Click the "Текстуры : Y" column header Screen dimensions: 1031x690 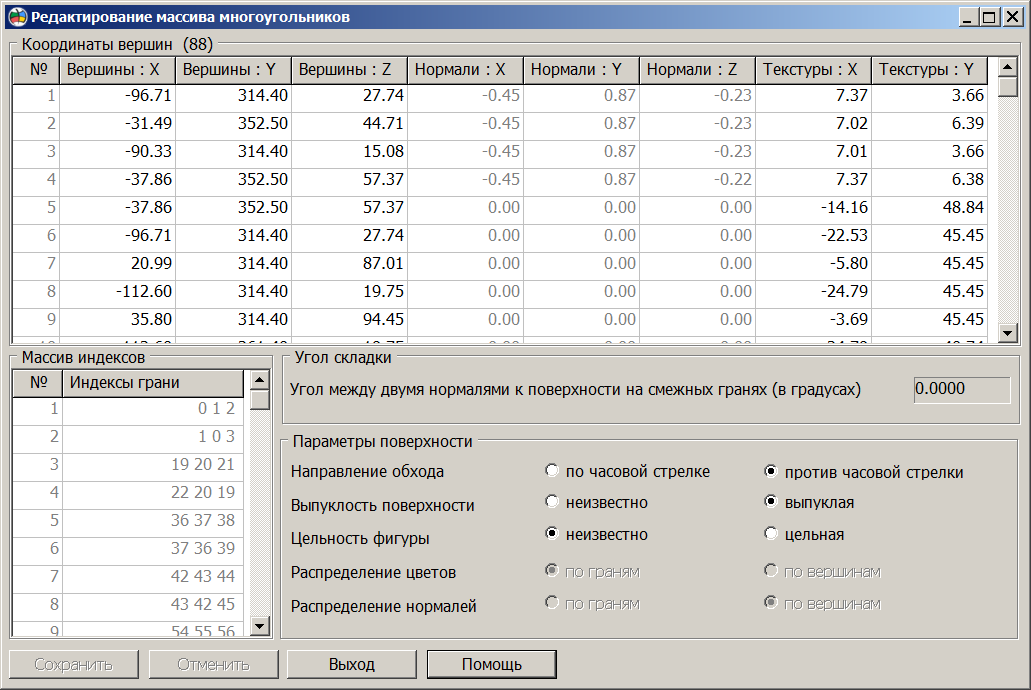coord(929,70)
